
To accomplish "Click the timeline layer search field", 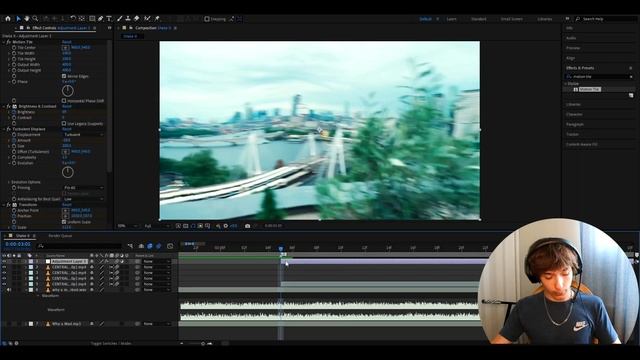I will pyautogui.click(x=80, y=246).
